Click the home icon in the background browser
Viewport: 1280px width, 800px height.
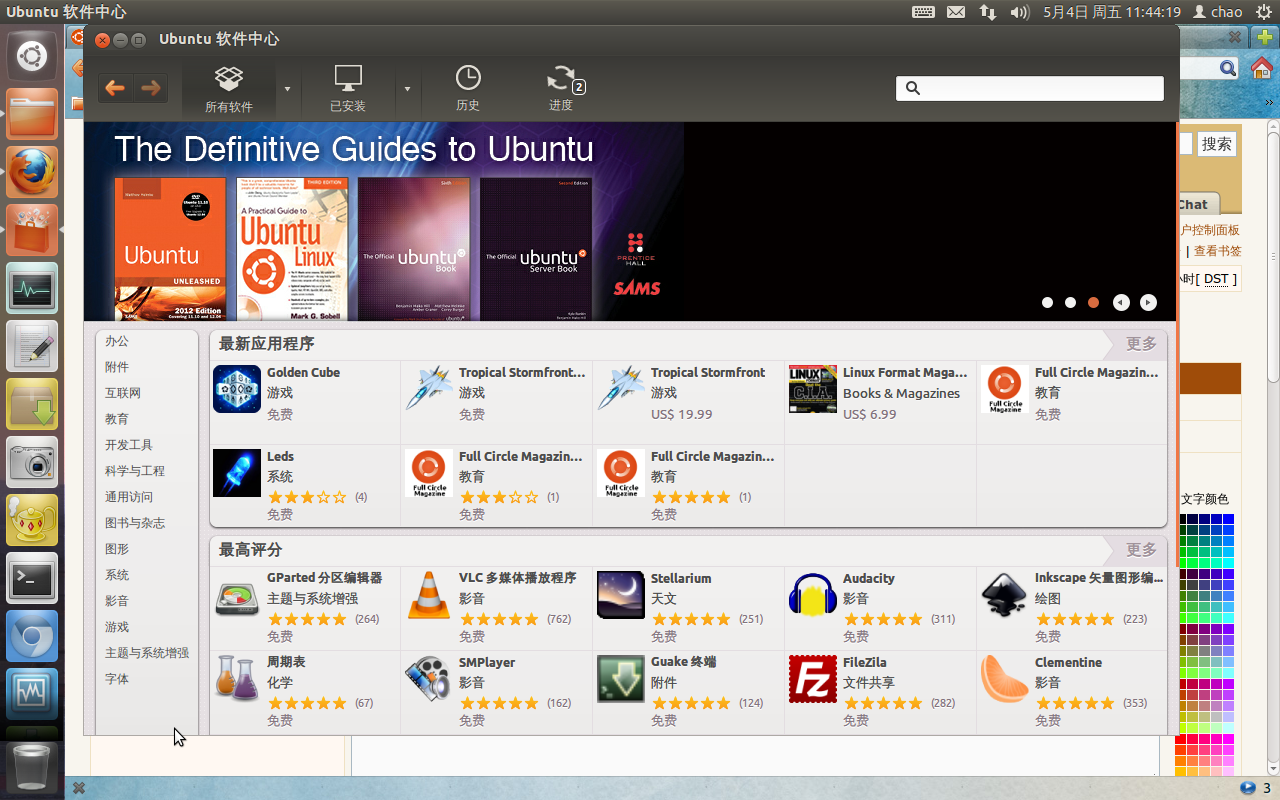click(x=1261, y=68)
